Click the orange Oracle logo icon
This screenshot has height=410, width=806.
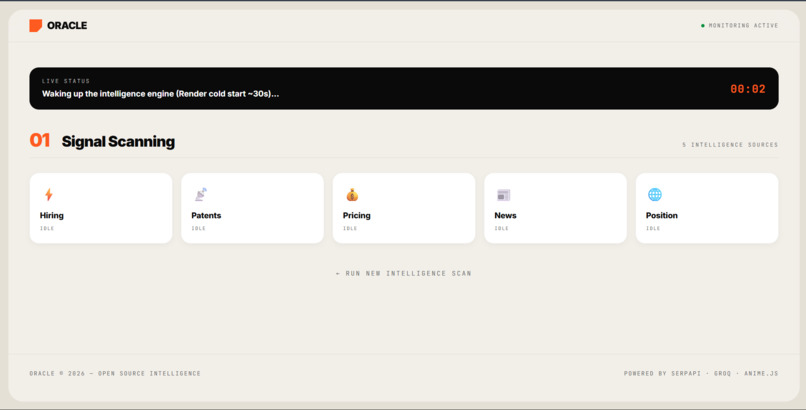point(35,26)
